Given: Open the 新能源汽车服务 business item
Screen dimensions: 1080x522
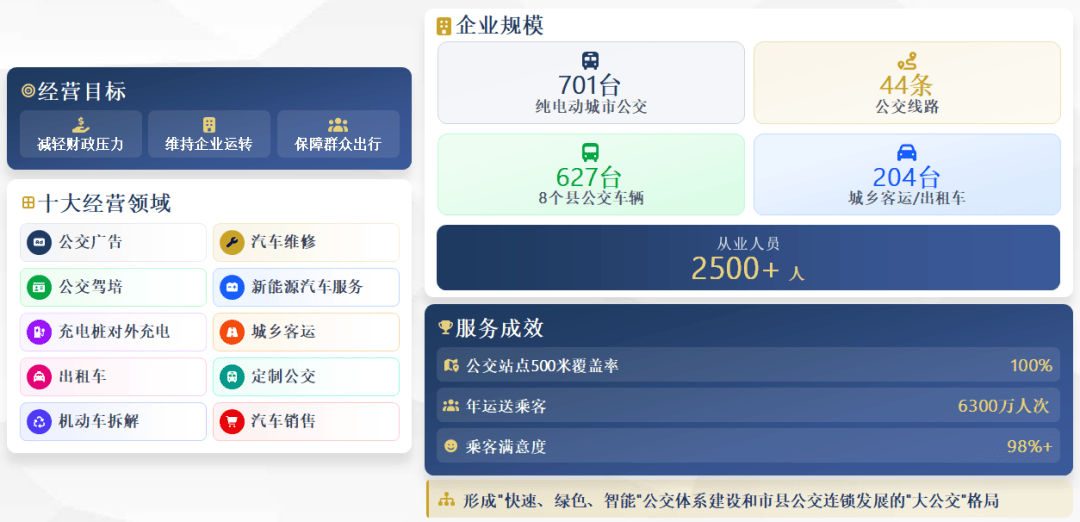Looking at the screenshot, I should click(x=306, y=287).
